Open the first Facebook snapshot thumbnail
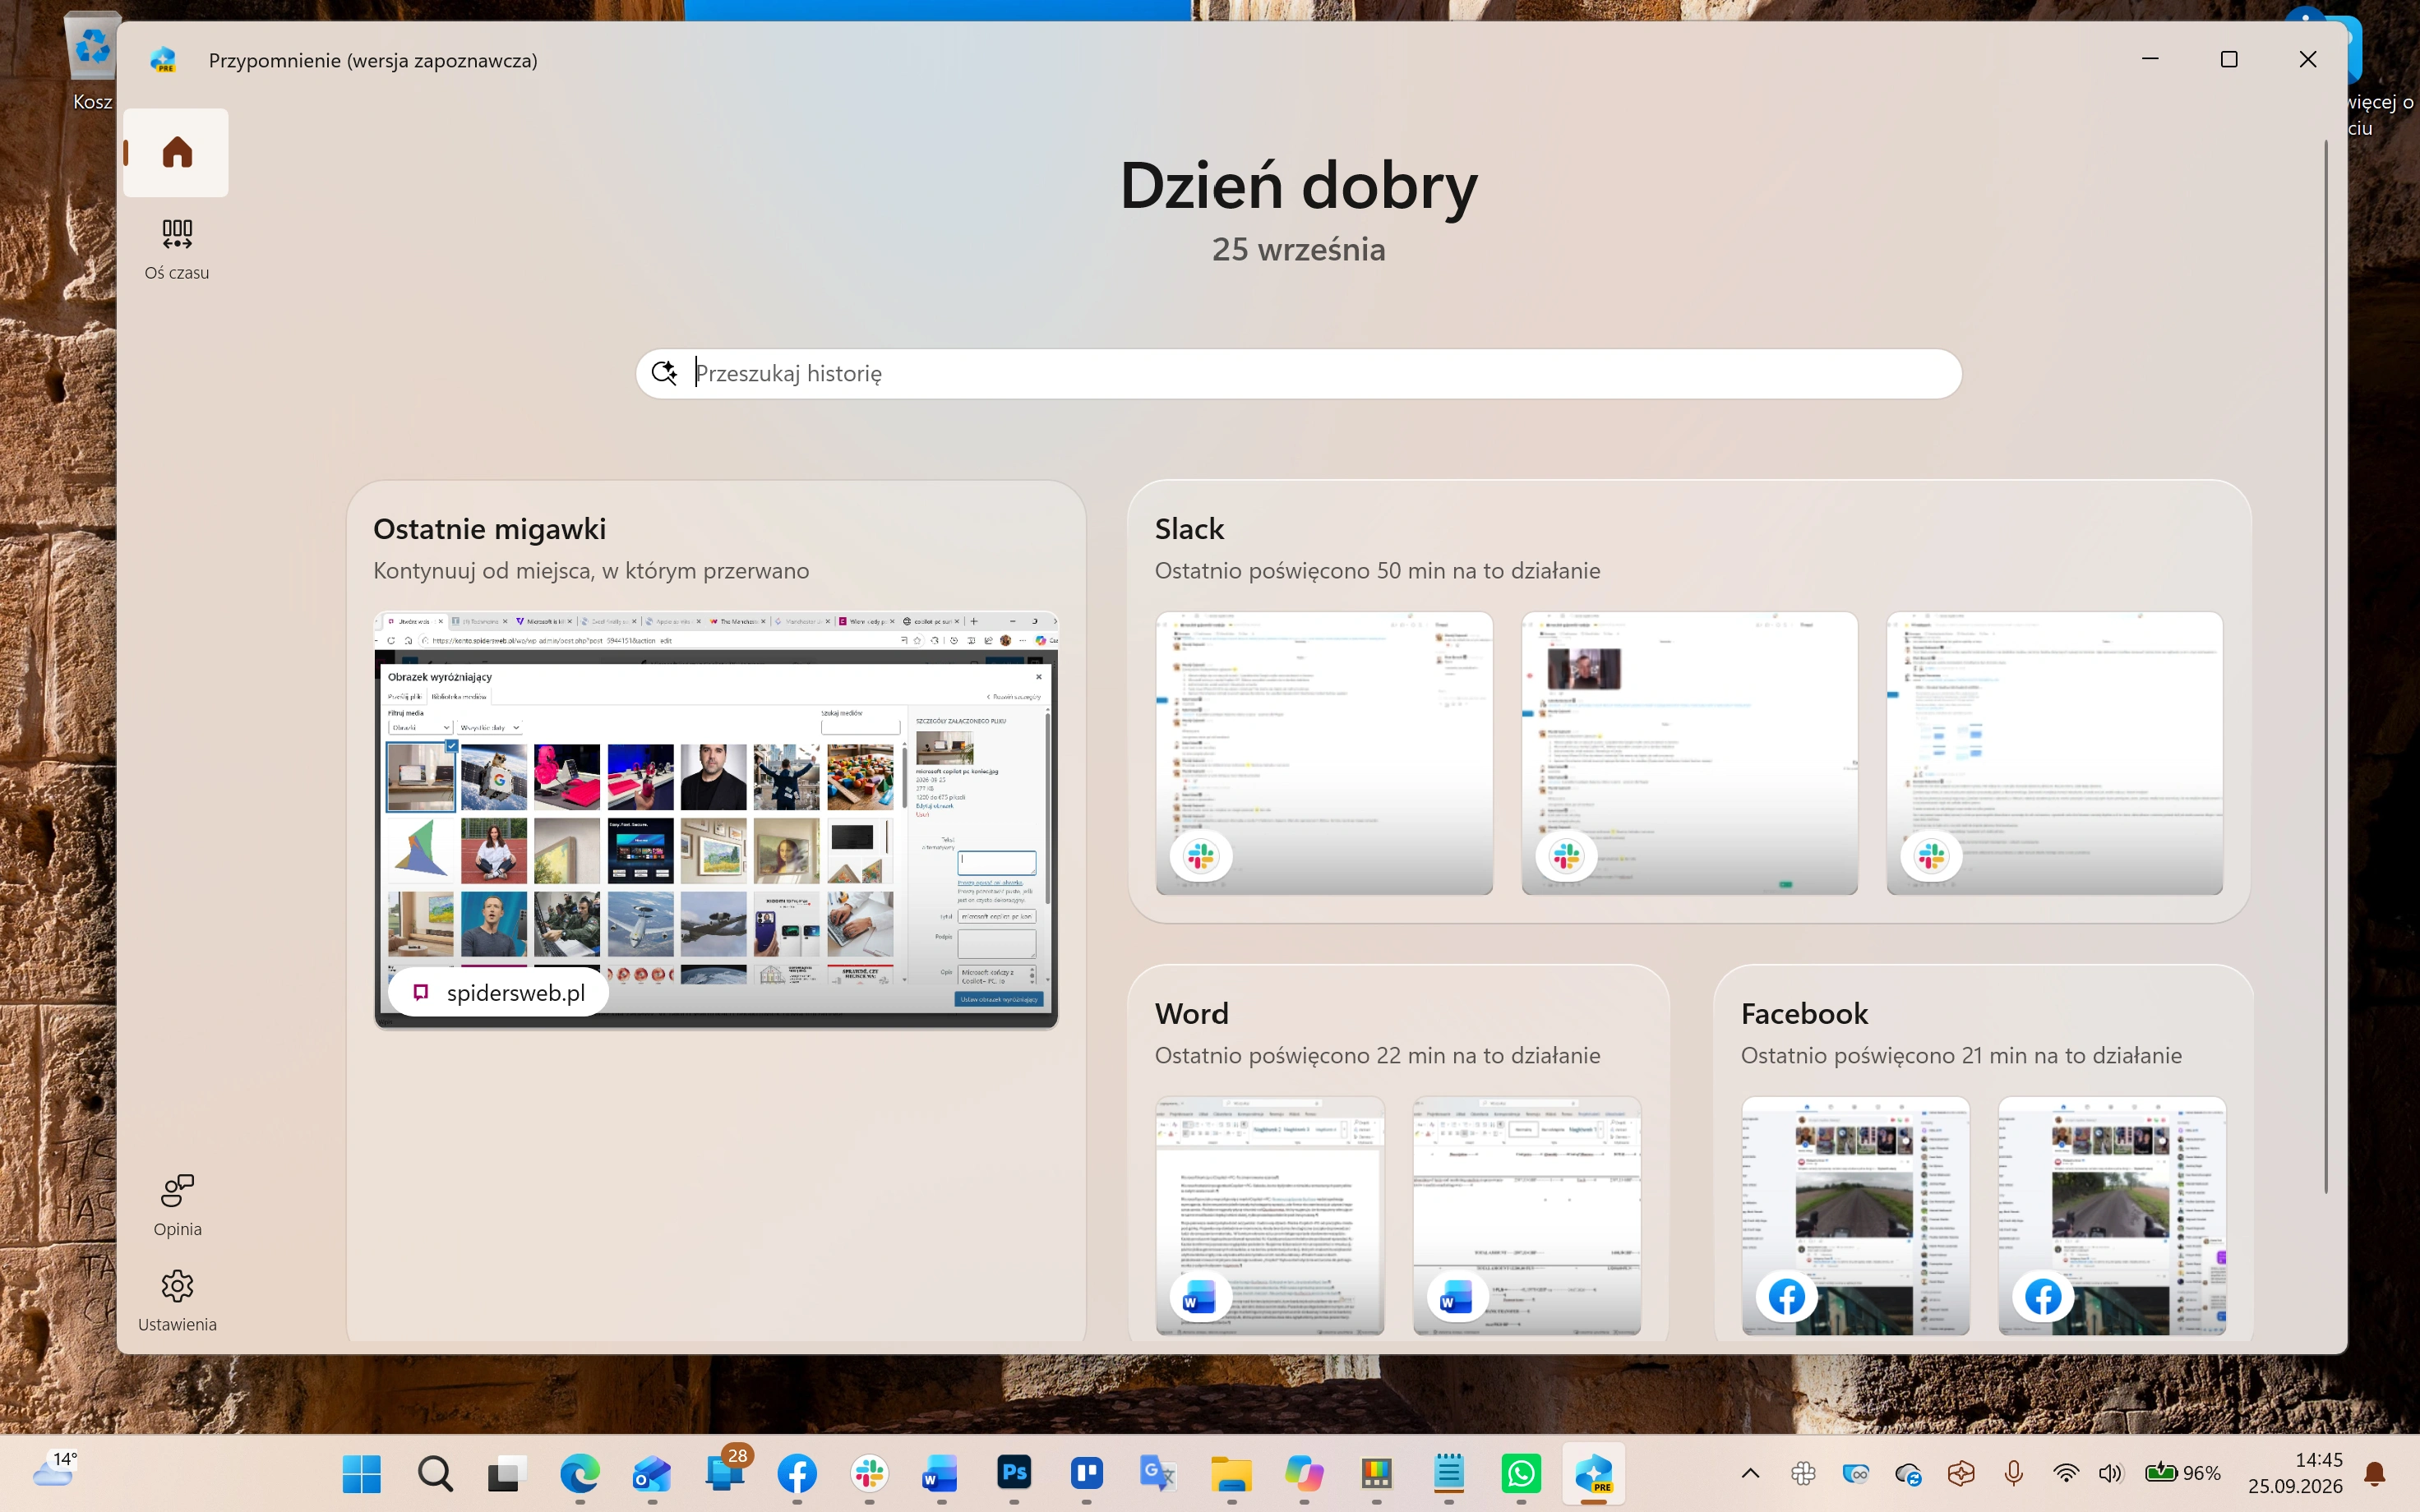The height and width of the screenshot is (1512, 2420). coord(1855,1216)
